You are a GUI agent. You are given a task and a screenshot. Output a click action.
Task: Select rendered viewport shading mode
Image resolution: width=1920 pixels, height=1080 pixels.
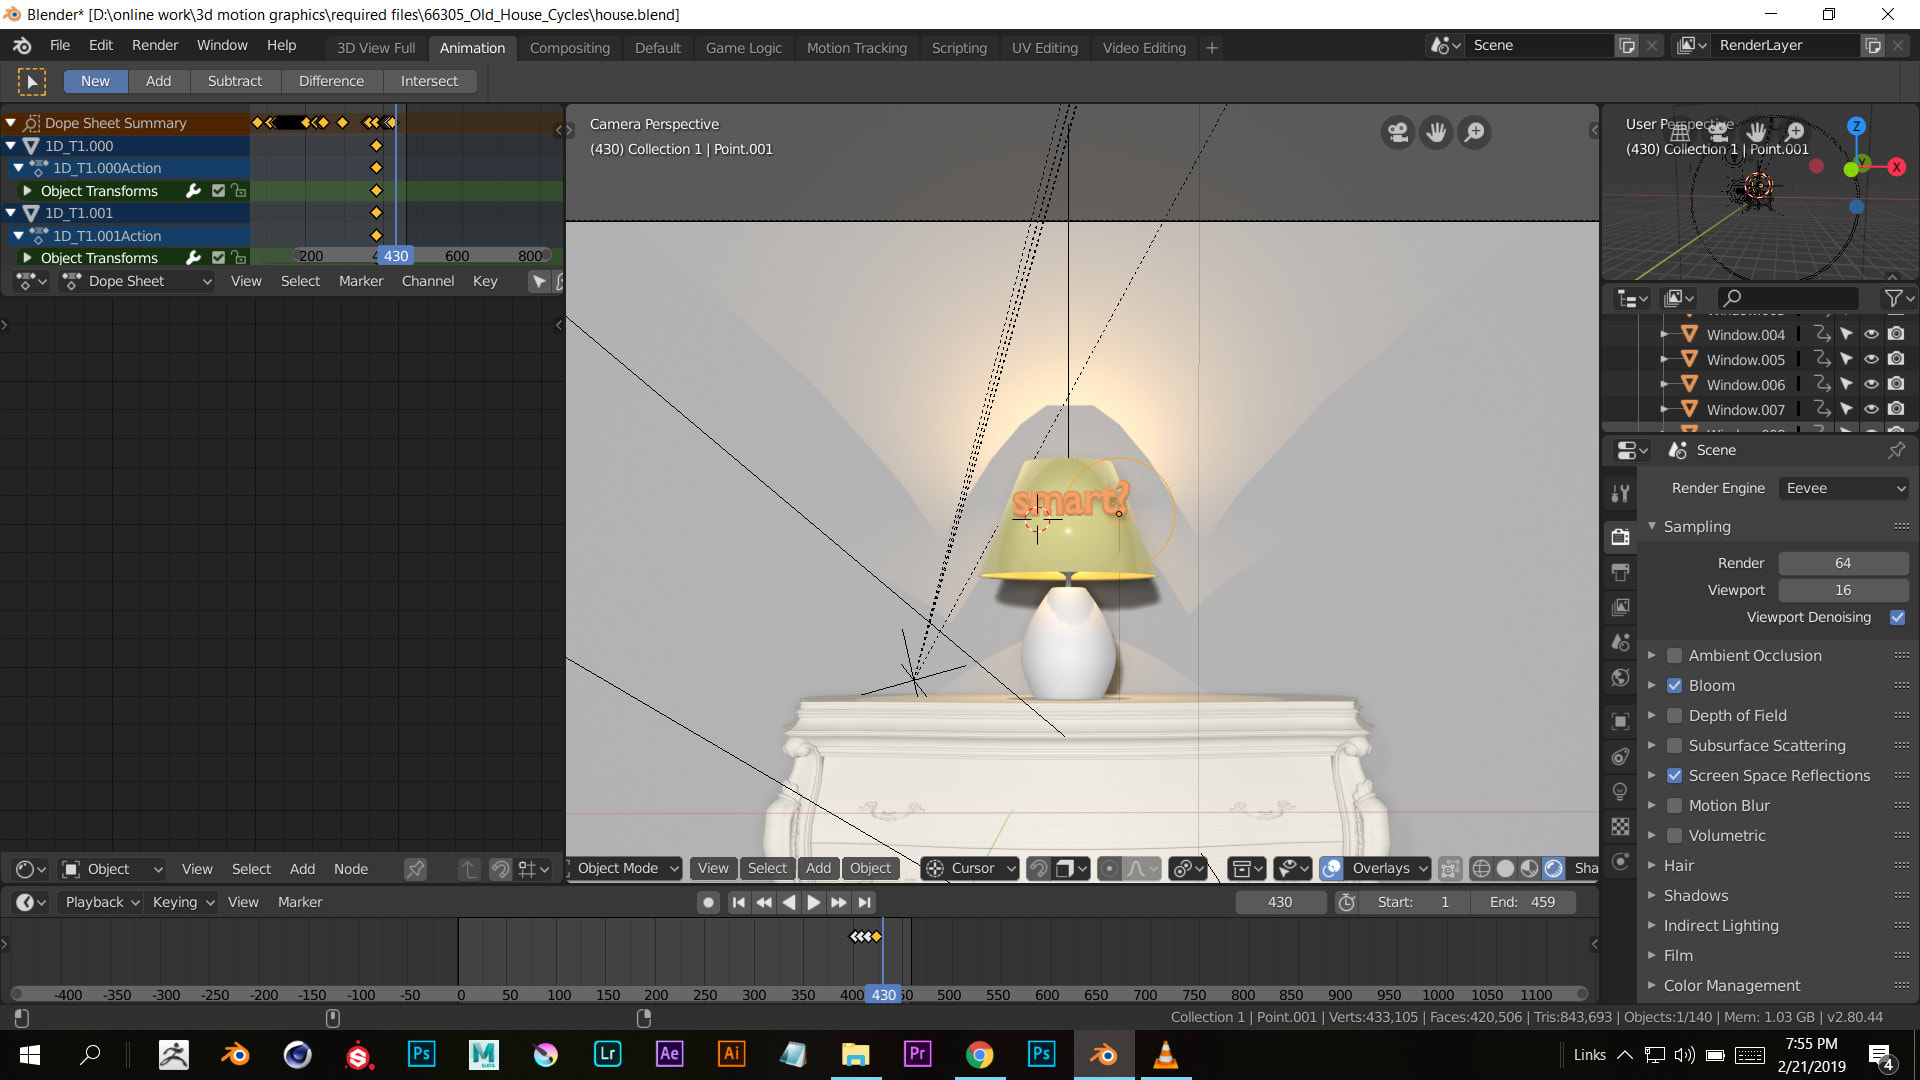pos(1553,869)
